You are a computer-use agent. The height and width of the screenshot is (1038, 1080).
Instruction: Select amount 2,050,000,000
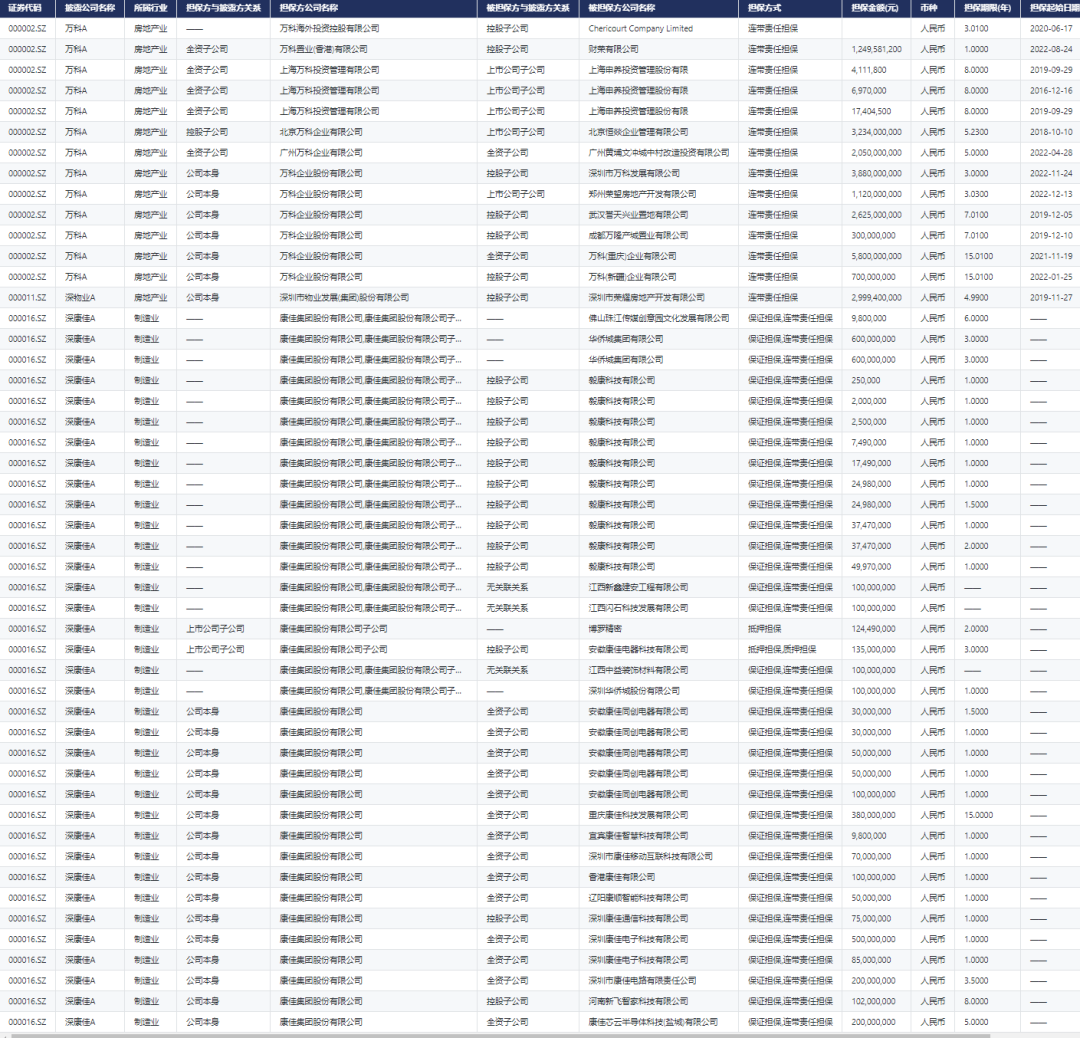876,153
